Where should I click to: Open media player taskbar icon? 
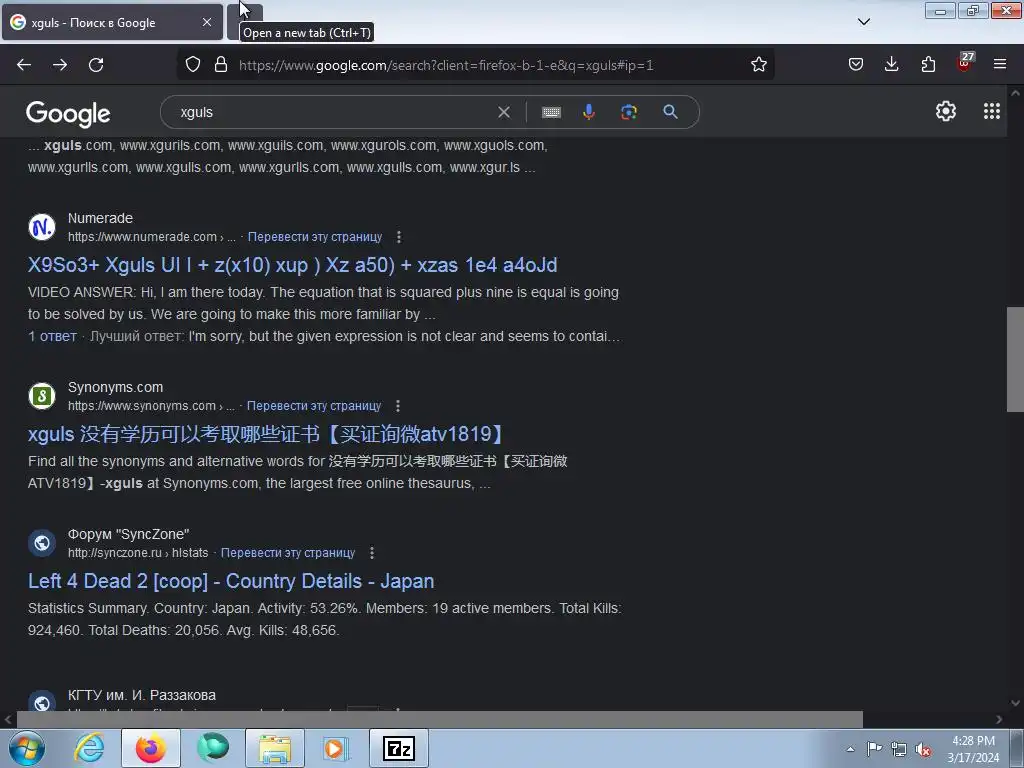coord(336,748)
